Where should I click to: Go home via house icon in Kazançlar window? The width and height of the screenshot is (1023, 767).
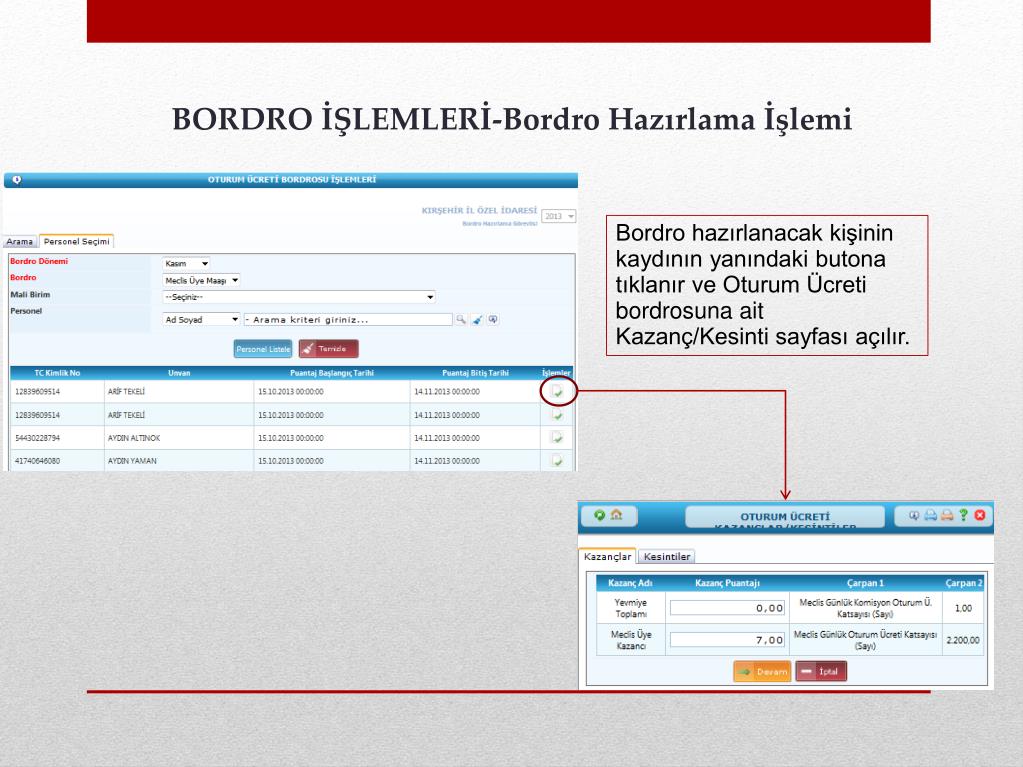click(616, 515)
